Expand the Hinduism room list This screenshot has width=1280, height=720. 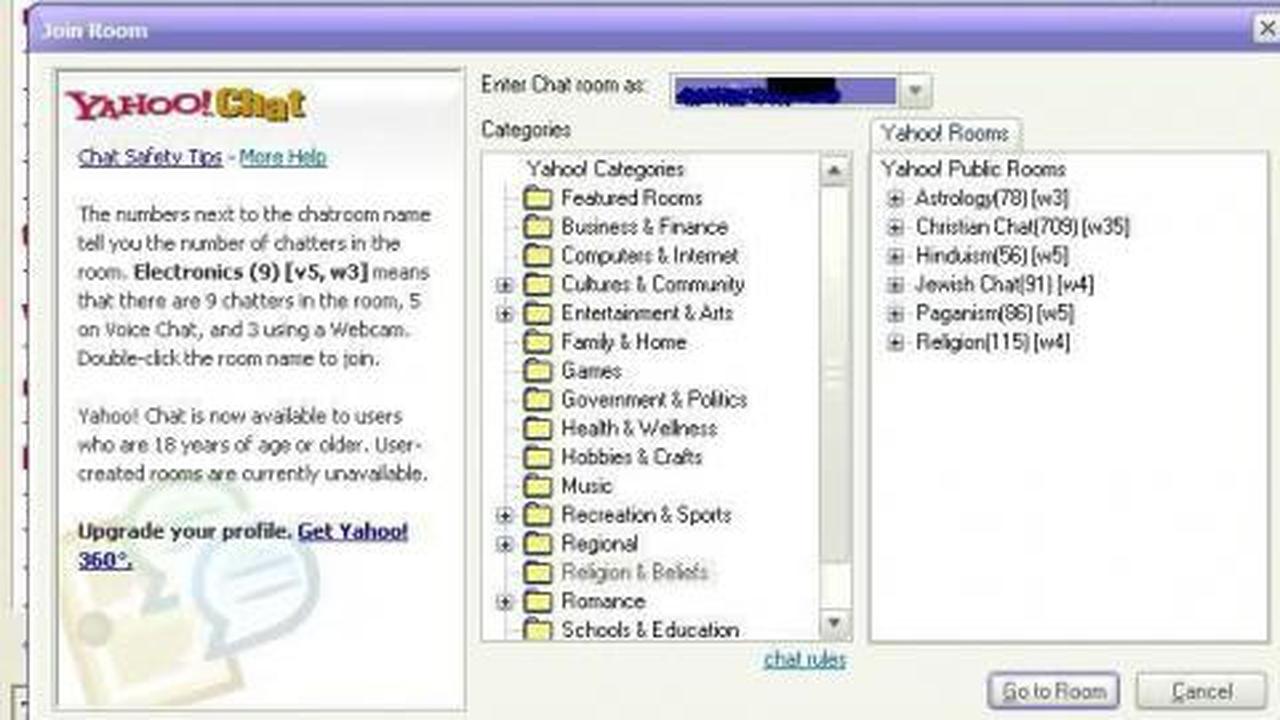pyautogui.click(x=895, y=257)
